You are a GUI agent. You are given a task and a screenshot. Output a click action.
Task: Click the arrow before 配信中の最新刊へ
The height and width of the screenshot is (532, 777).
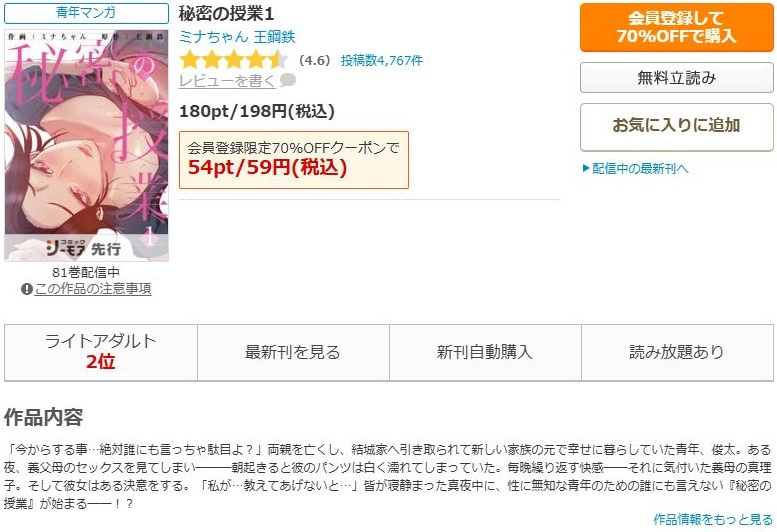[586, 168]
